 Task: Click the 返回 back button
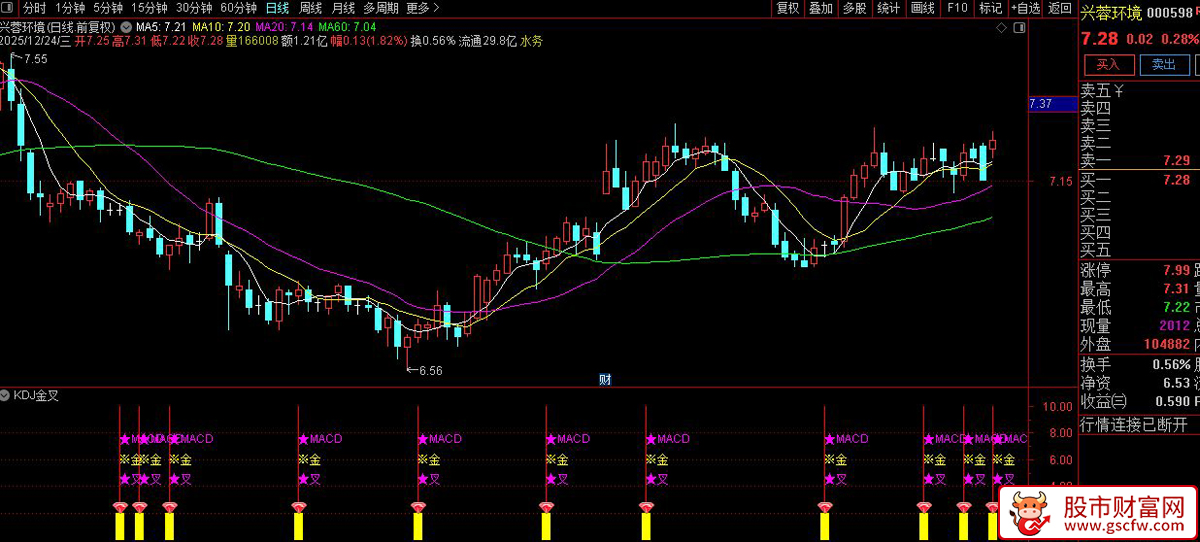point(1059,8)
